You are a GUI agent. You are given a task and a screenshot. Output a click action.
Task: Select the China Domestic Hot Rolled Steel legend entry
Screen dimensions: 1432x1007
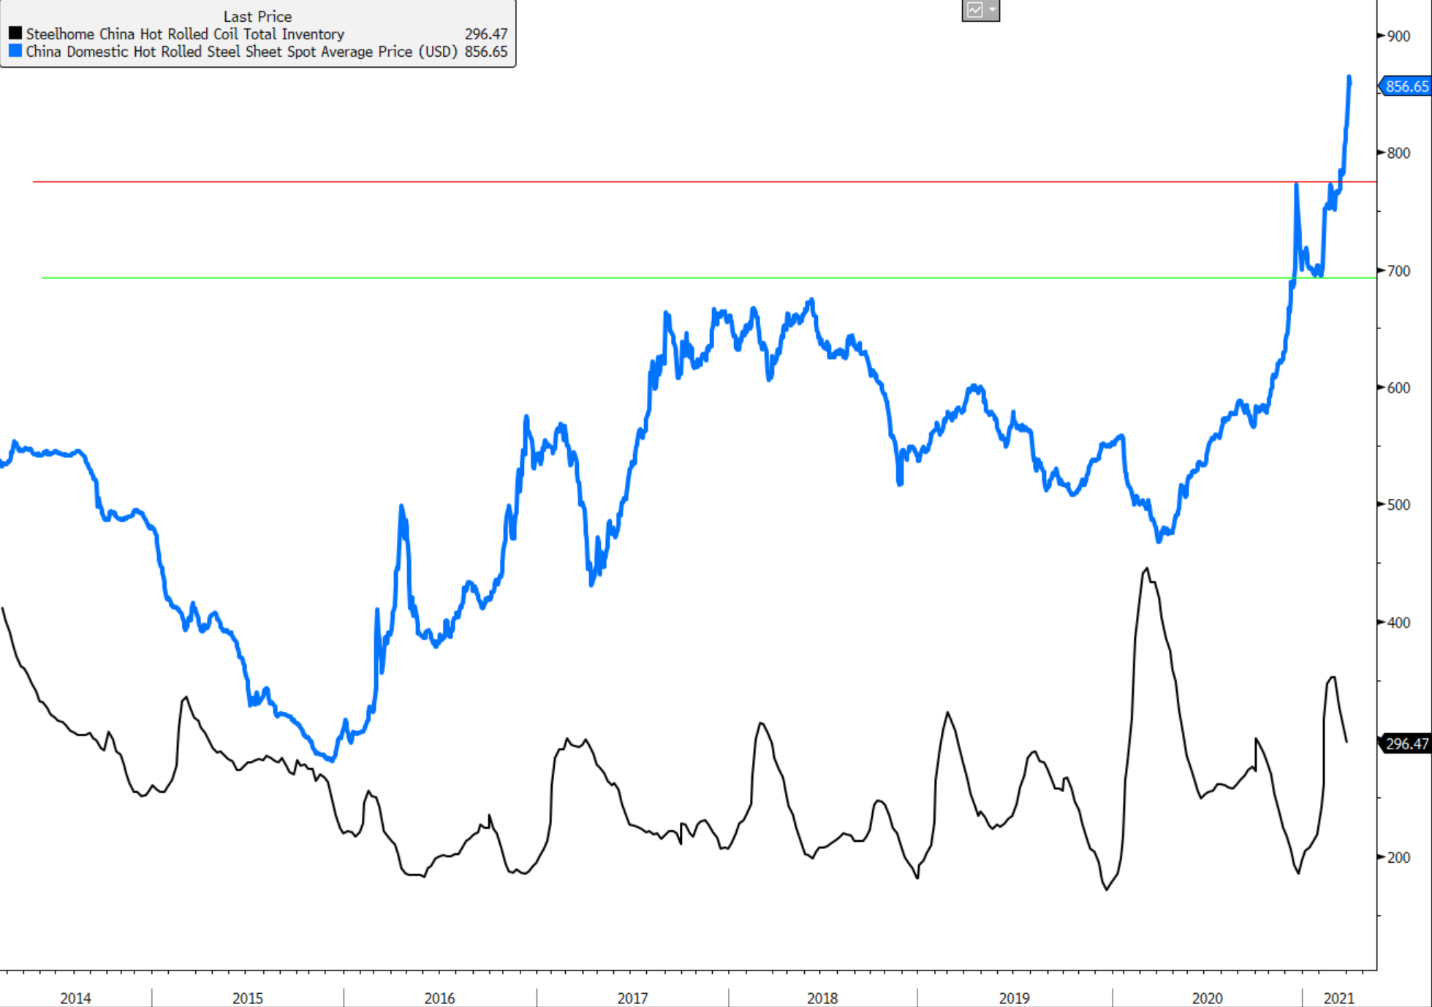coord(241,52)
